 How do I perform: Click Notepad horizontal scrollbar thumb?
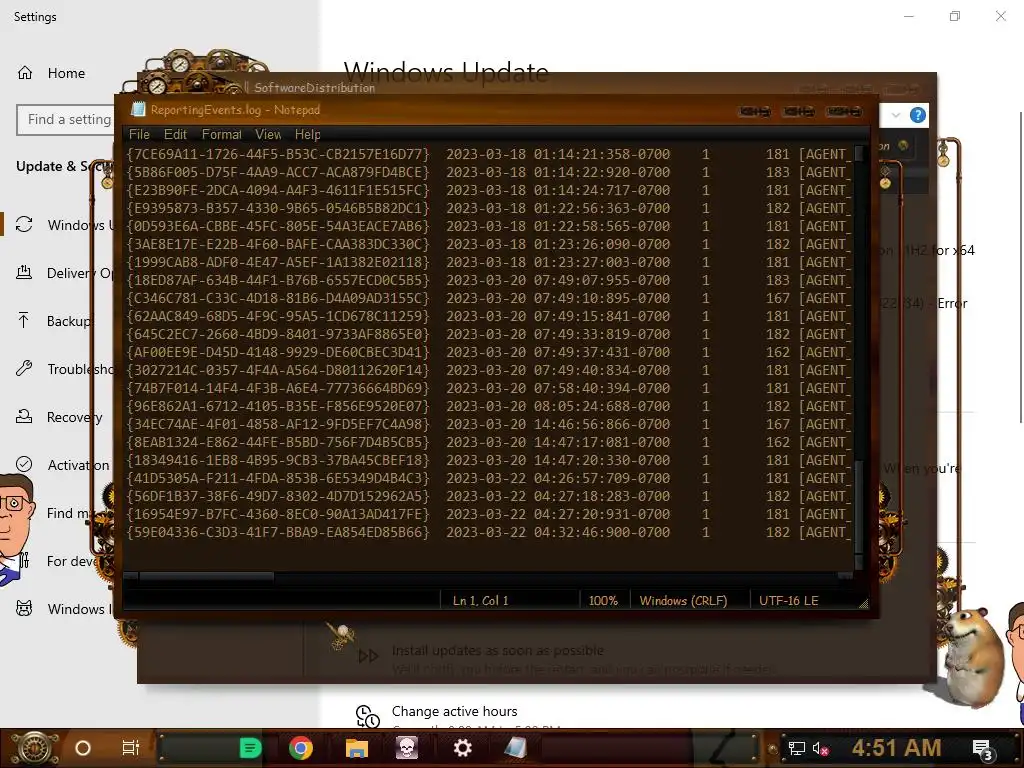click(206, 577)
